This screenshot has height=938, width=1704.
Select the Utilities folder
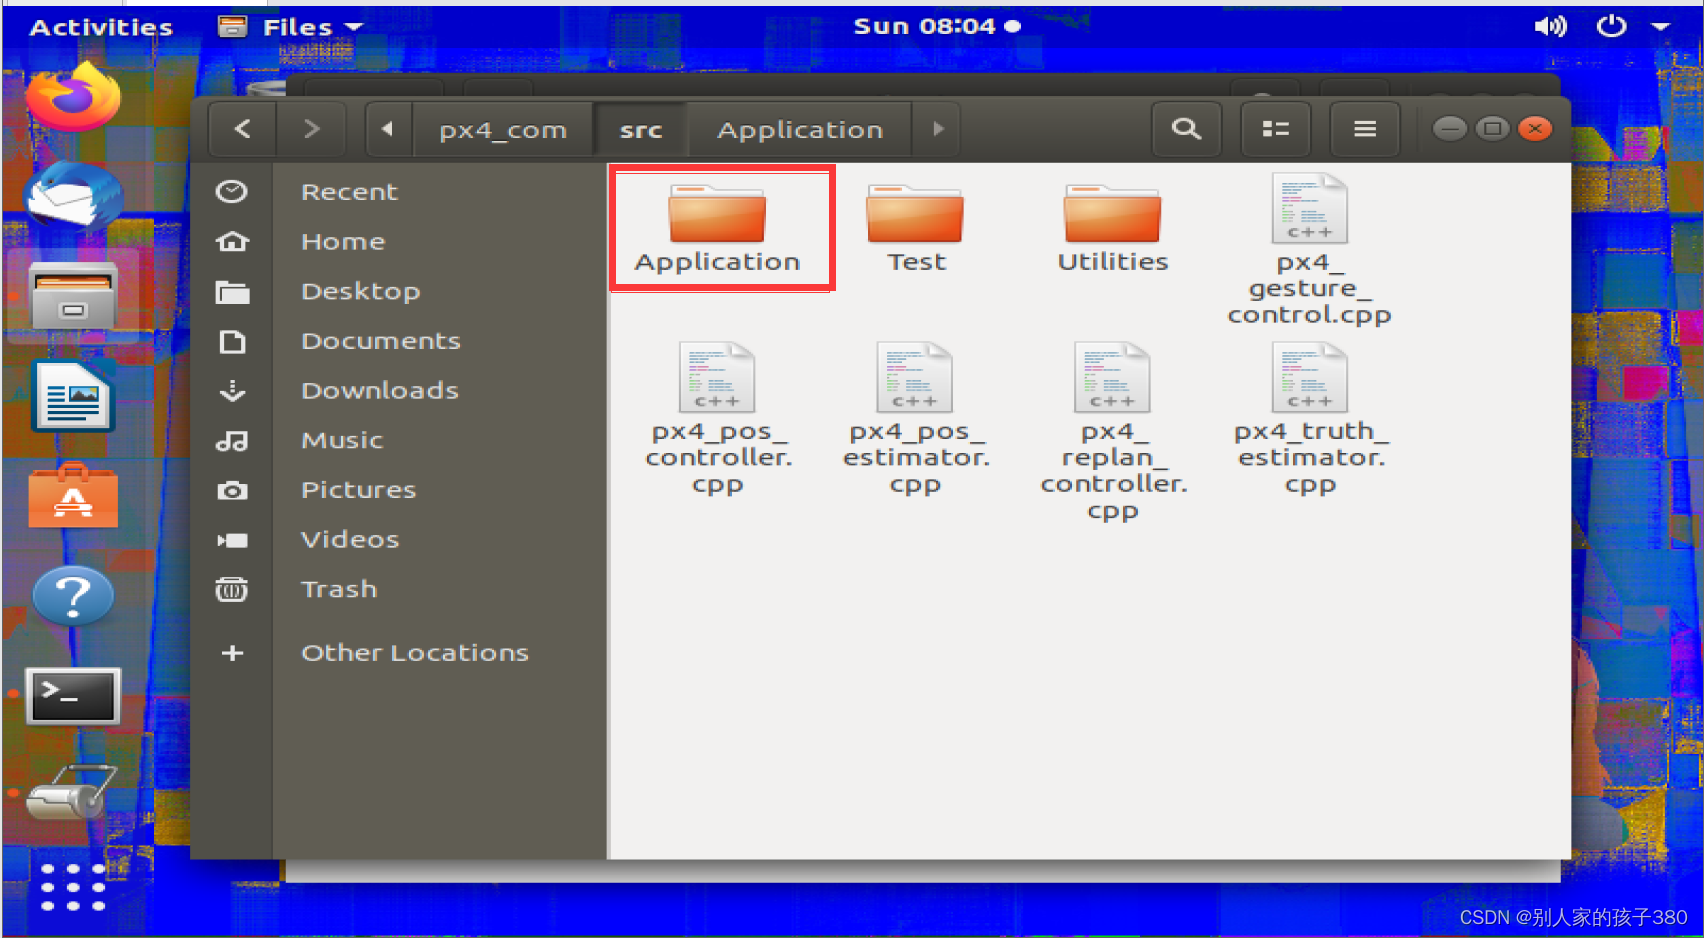click(x=1113, y=228)
